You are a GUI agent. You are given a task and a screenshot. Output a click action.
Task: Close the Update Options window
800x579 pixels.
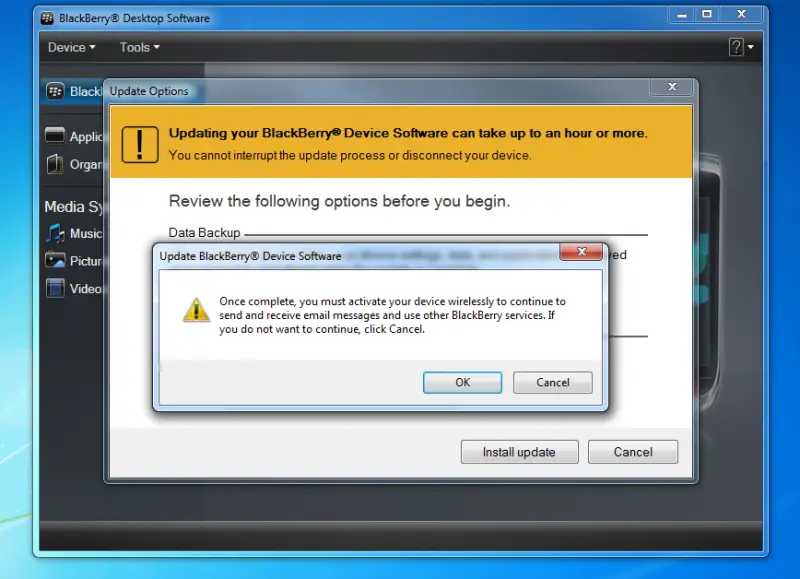[x=672, y=87]
